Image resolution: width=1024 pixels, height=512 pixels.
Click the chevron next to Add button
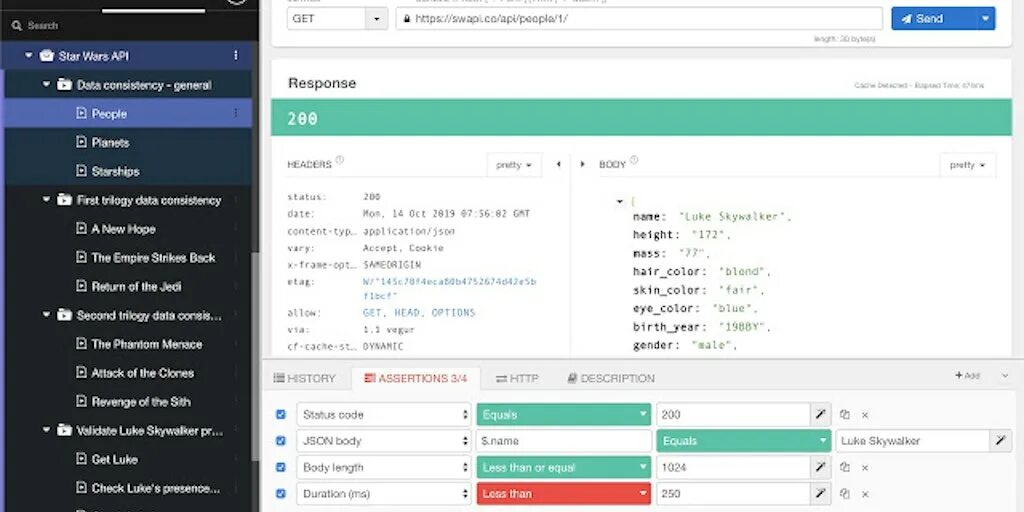pos(1004,376)
